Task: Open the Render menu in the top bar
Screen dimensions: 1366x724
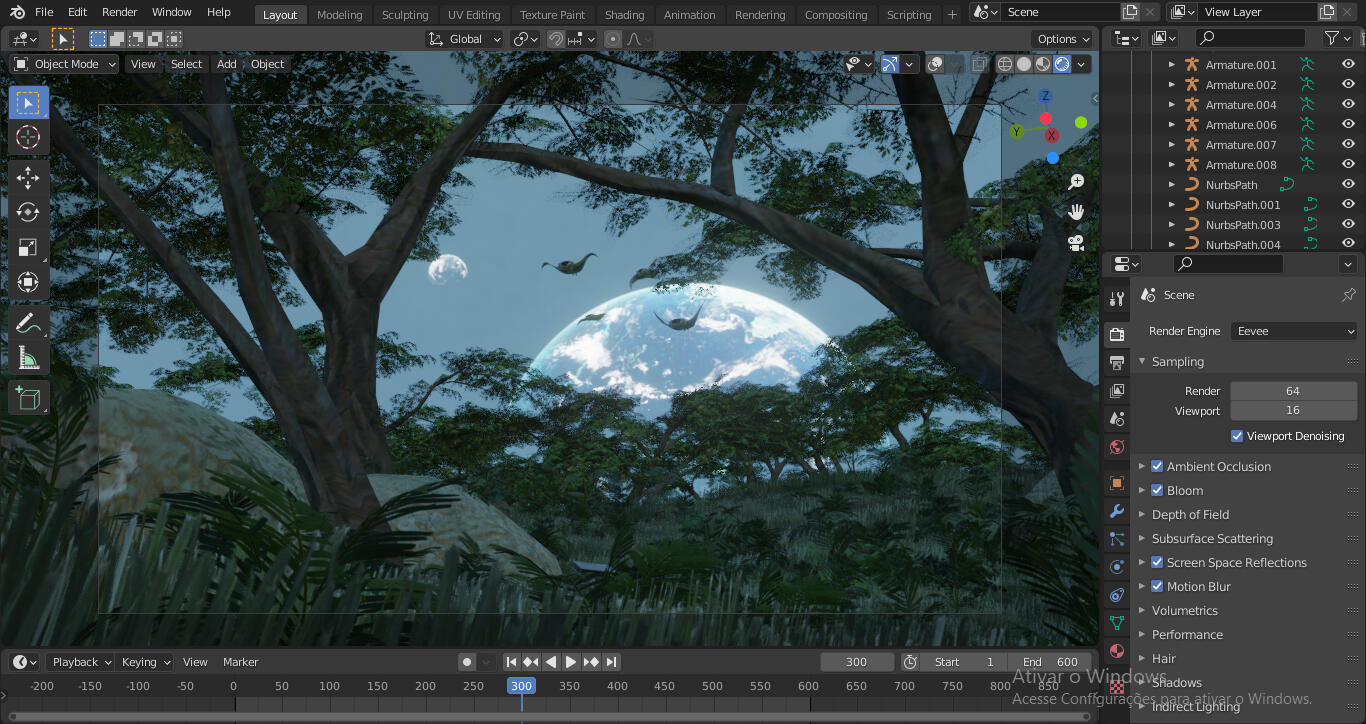Action: 119,12
